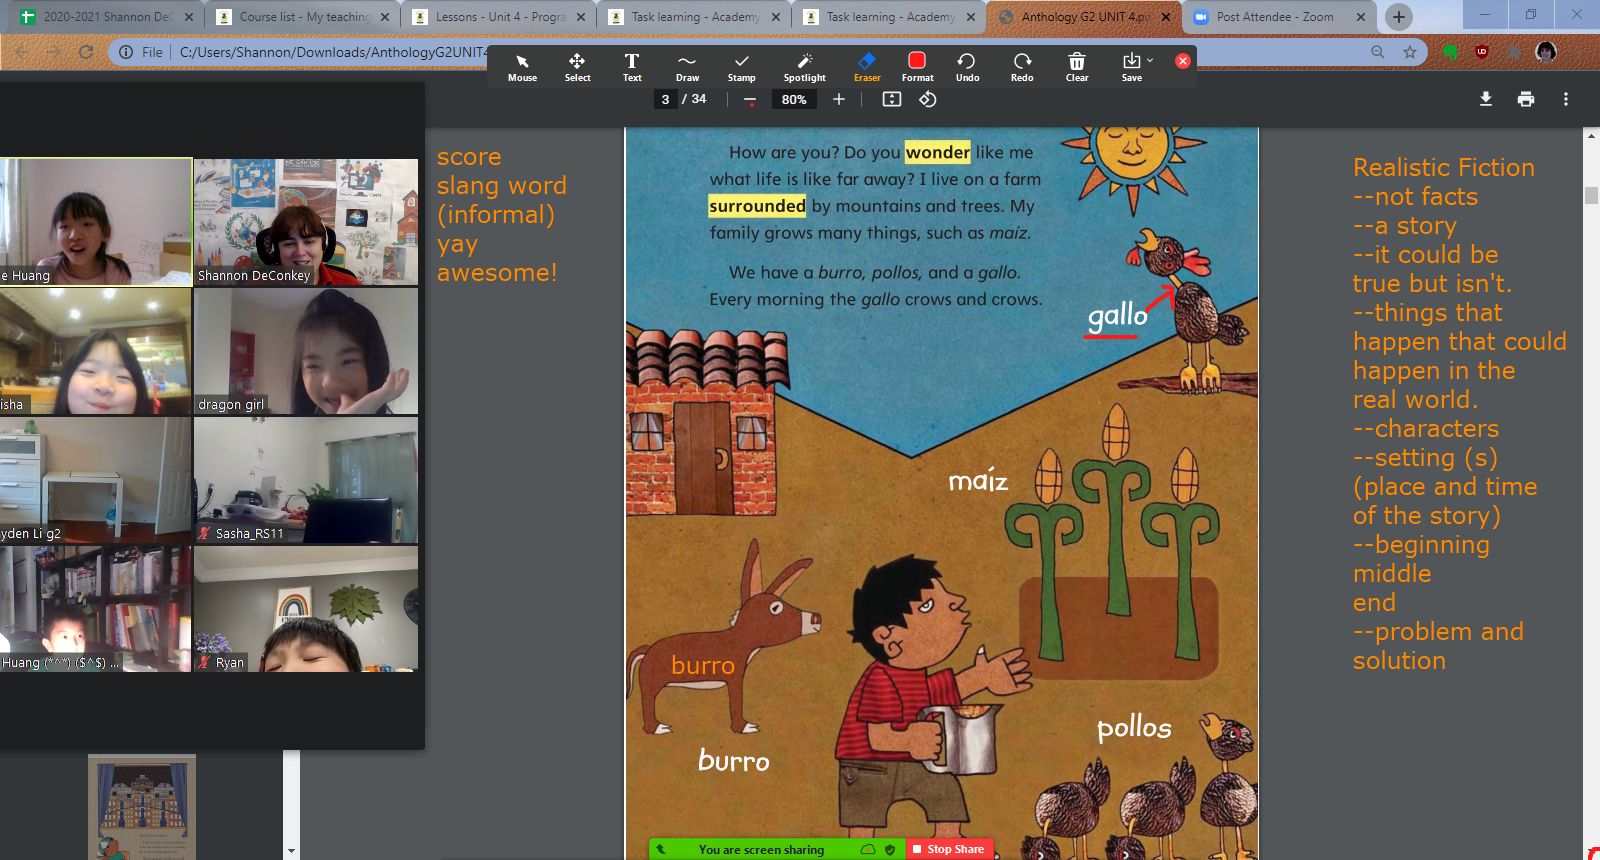Viewport: 1600px width, 860px height.
Task: Click the browser zoom magnifier icon
Action: click(x=1378, y=52)
